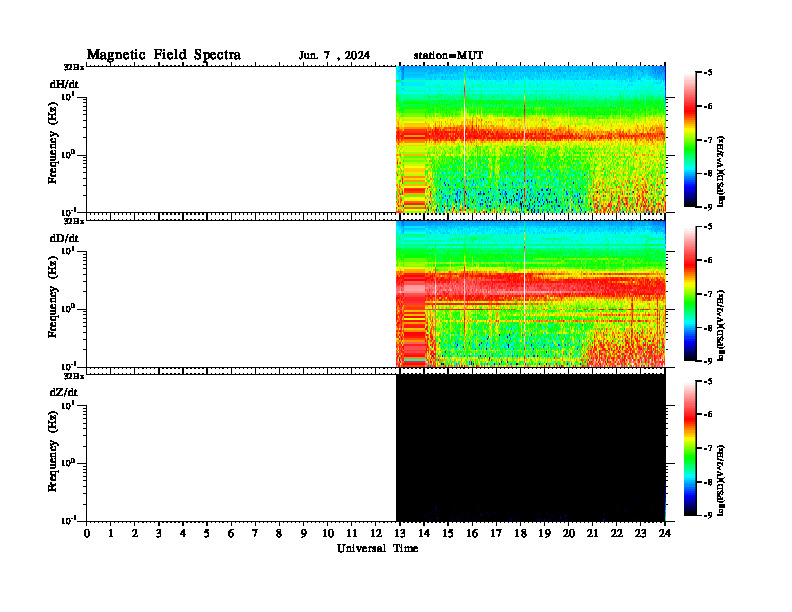Click the log PSD label beside dZ/dt color bar
792x612 pixels.
tap(721, 480)
